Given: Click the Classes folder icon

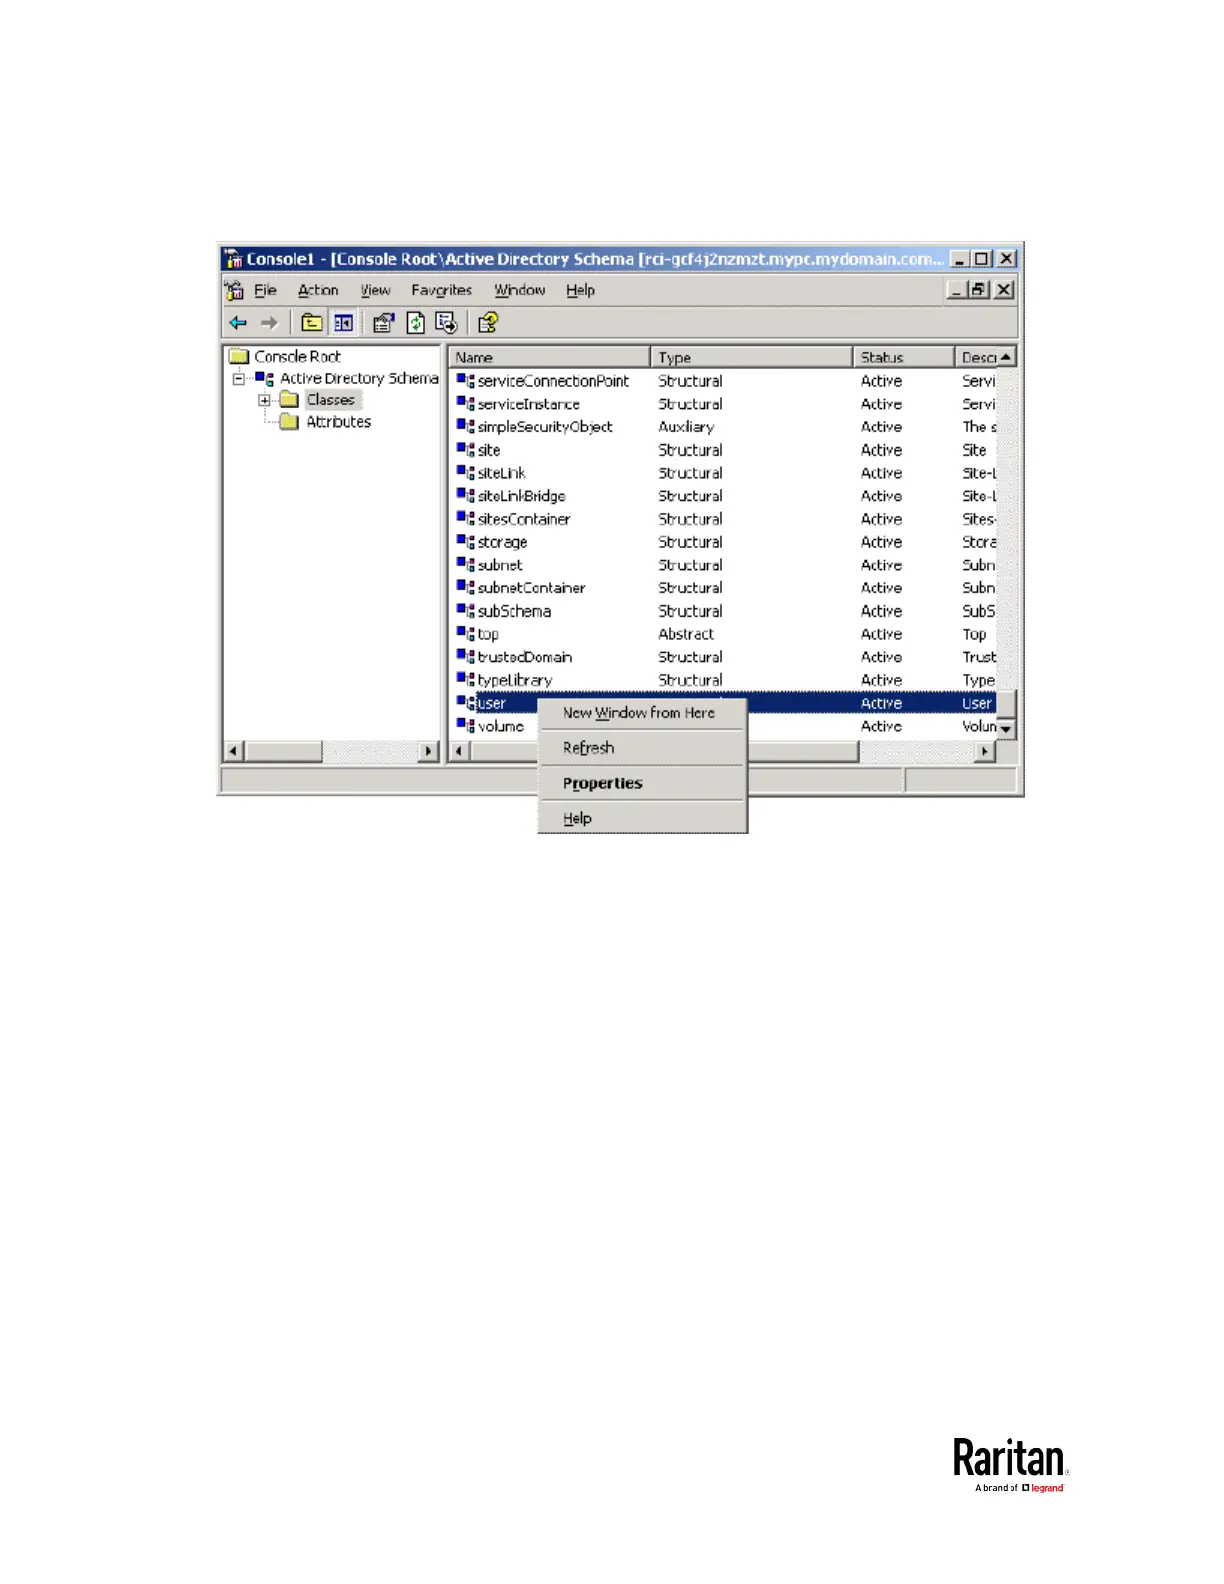Looking at the screenshot, I should point(290,400).
